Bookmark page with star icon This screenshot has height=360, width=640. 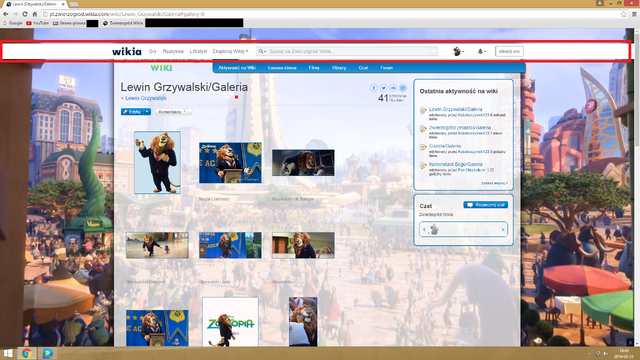pyautogui.click(x=624, y=14)
